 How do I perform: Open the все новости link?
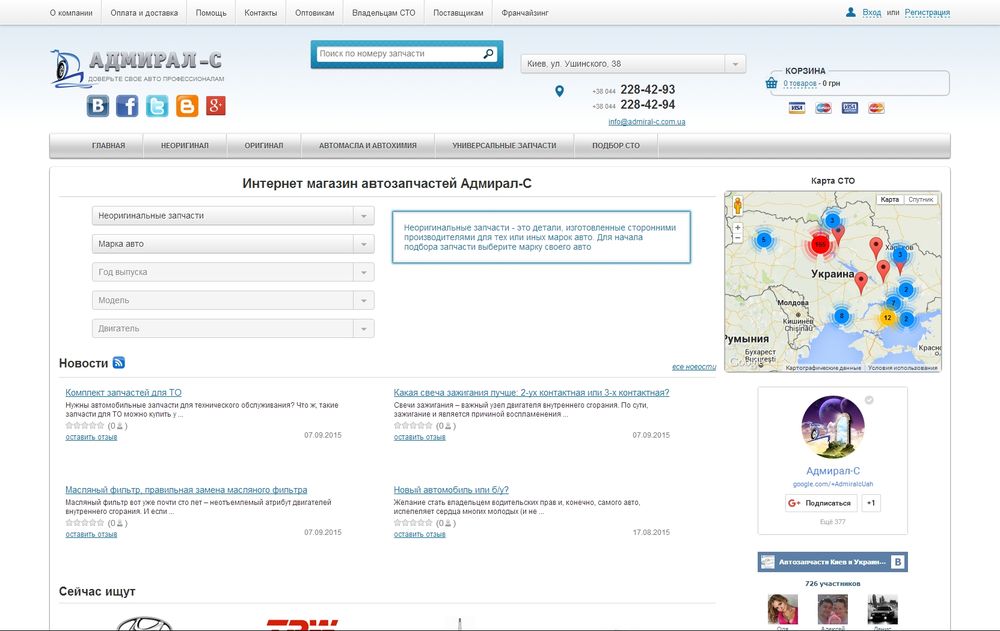click(x=694, y=367)
